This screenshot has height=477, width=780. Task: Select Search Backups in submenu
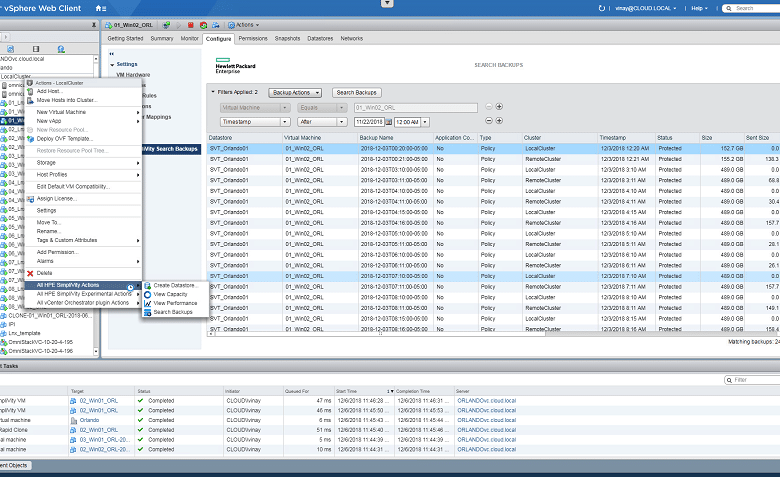pos(173,312)
